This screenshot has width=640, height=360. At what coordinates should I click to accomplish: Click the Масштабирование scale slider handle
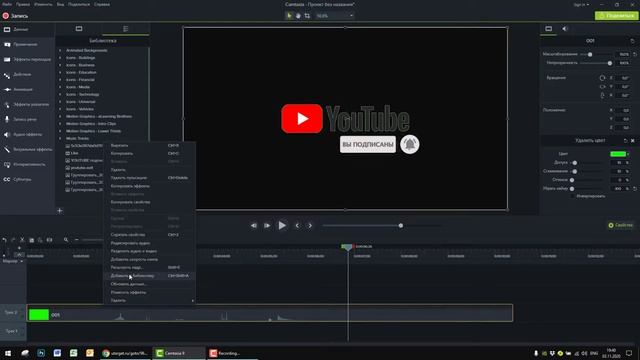click(x=590, y=54)
